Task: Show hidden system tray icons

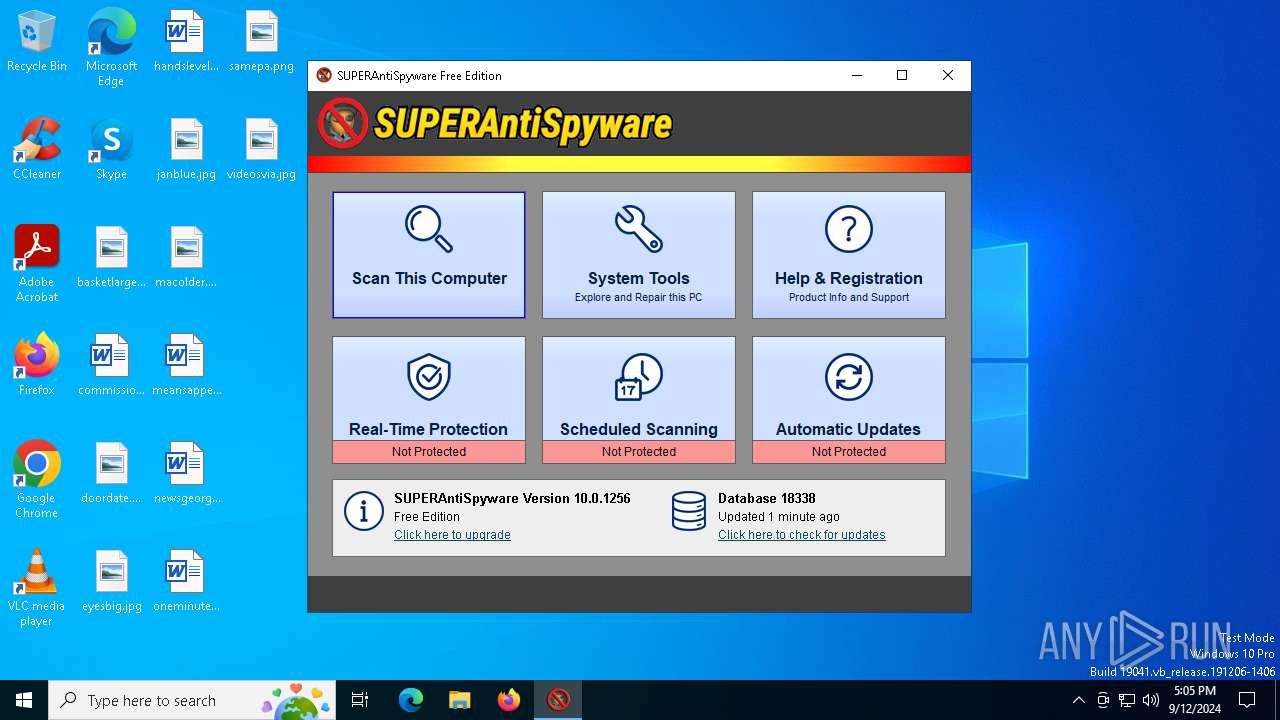Action: (1078, 700)
